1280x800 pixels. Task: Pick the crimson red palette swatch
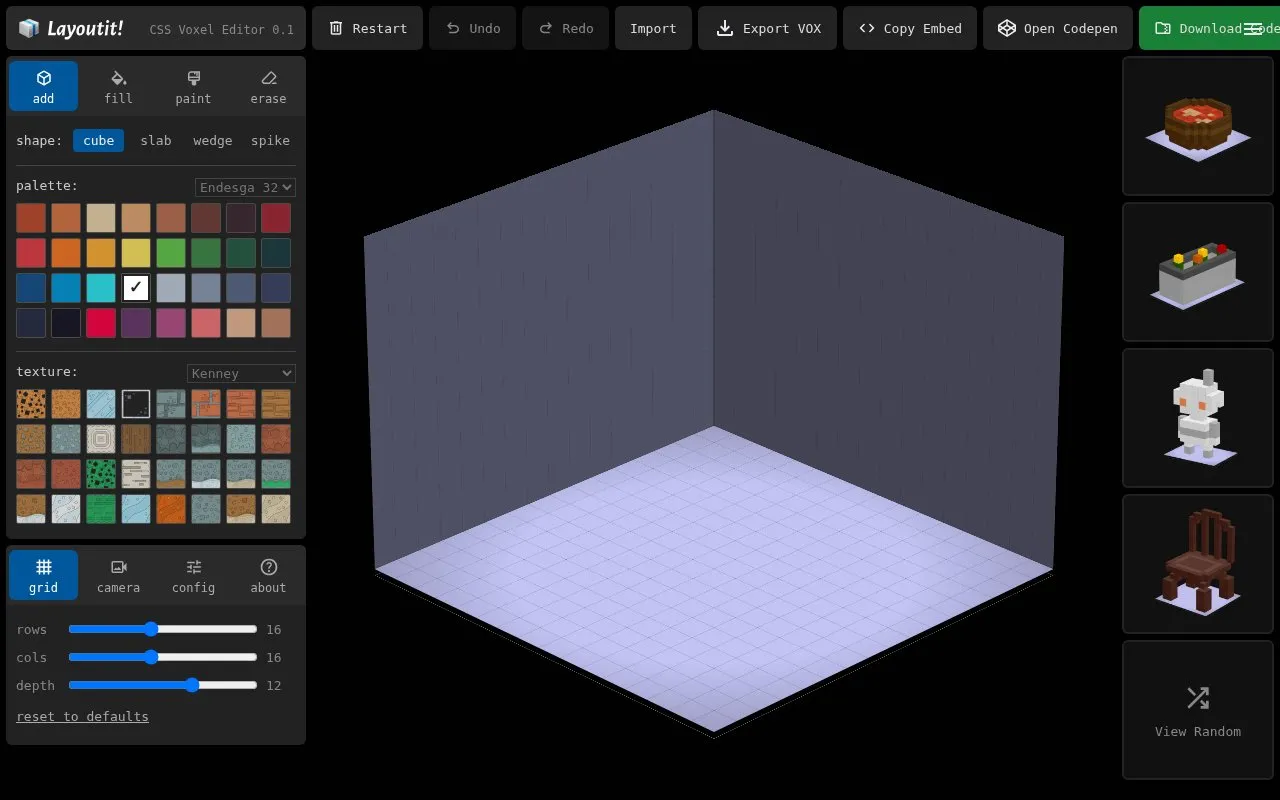point(101,323)
